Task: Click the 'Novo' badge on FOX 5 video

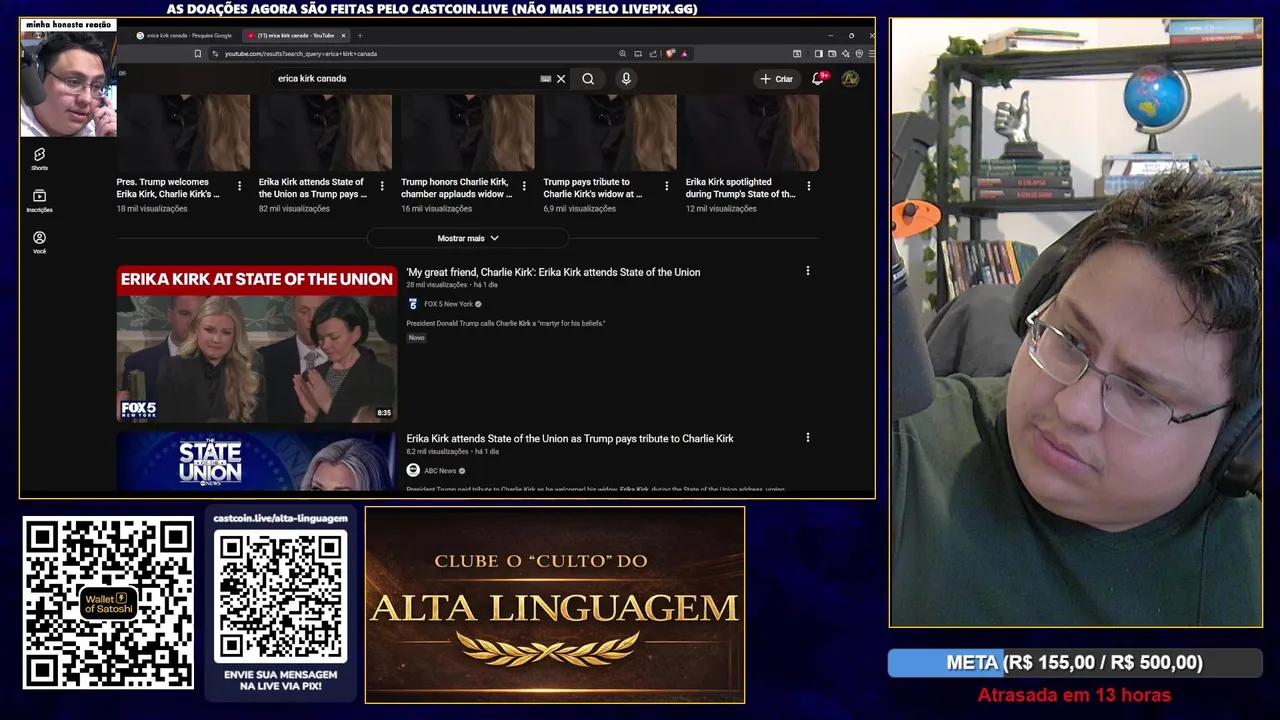Action: [x=416, y=338]
